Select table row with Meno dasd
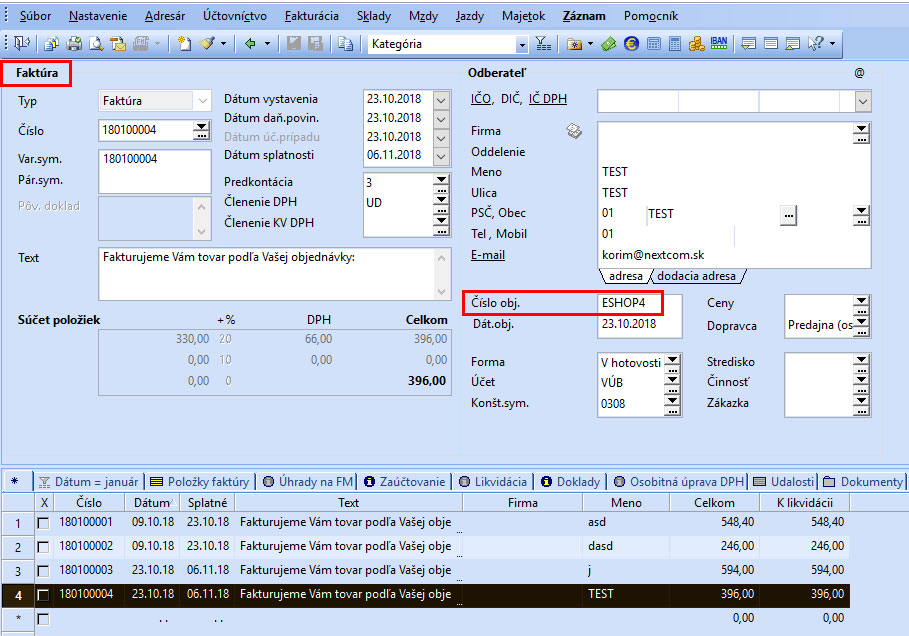The width and height of the screenshot is (909, 636). 426,547
